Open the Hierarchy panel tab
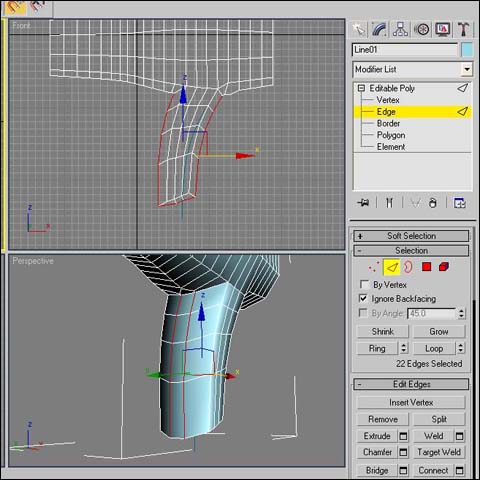This screenshot has height=480, width=480. point(400,30)
